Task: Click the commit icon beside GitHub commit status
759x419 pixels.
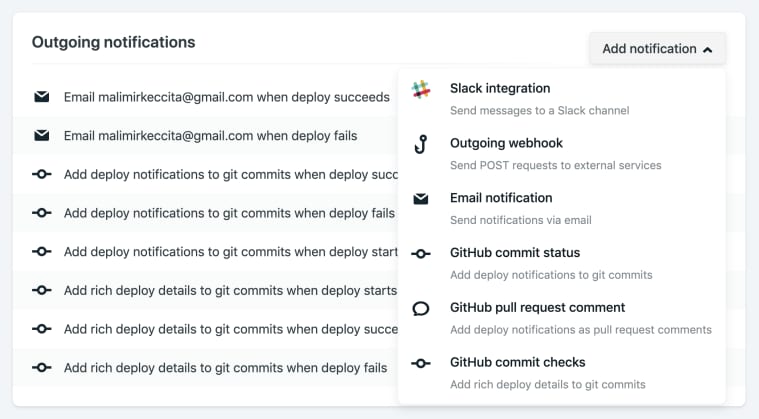Action: click(x=421, y=254)
